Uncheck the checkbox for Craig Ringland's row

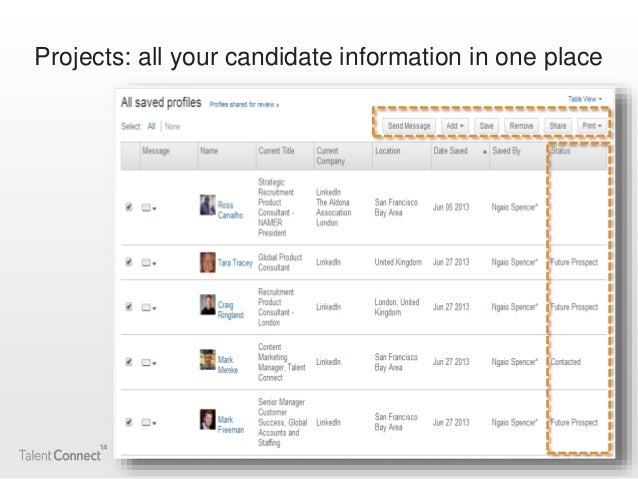click(129, 308)
